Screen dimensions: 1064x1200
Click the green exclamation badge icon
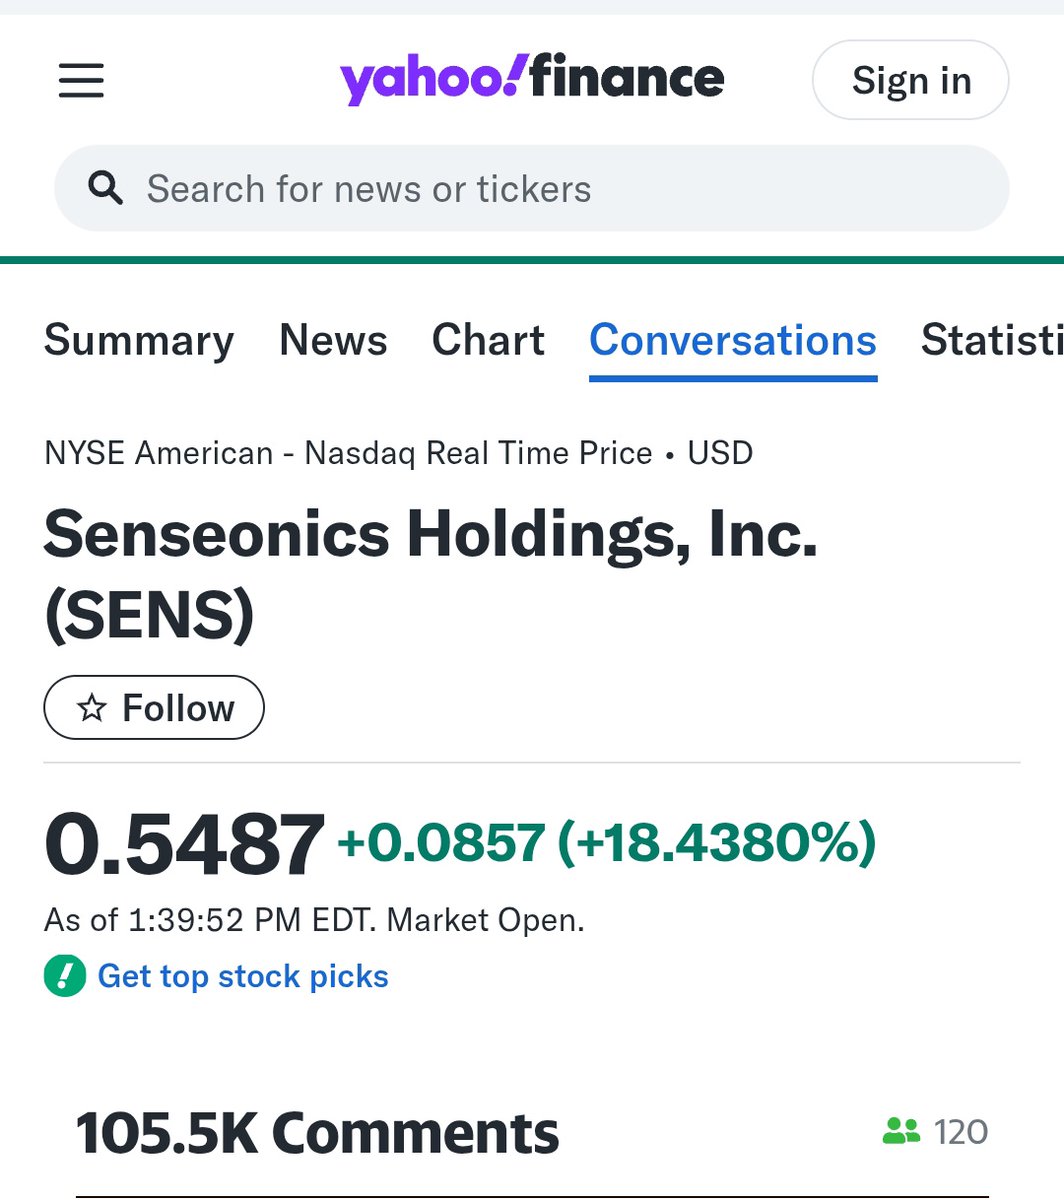(65, 976)
